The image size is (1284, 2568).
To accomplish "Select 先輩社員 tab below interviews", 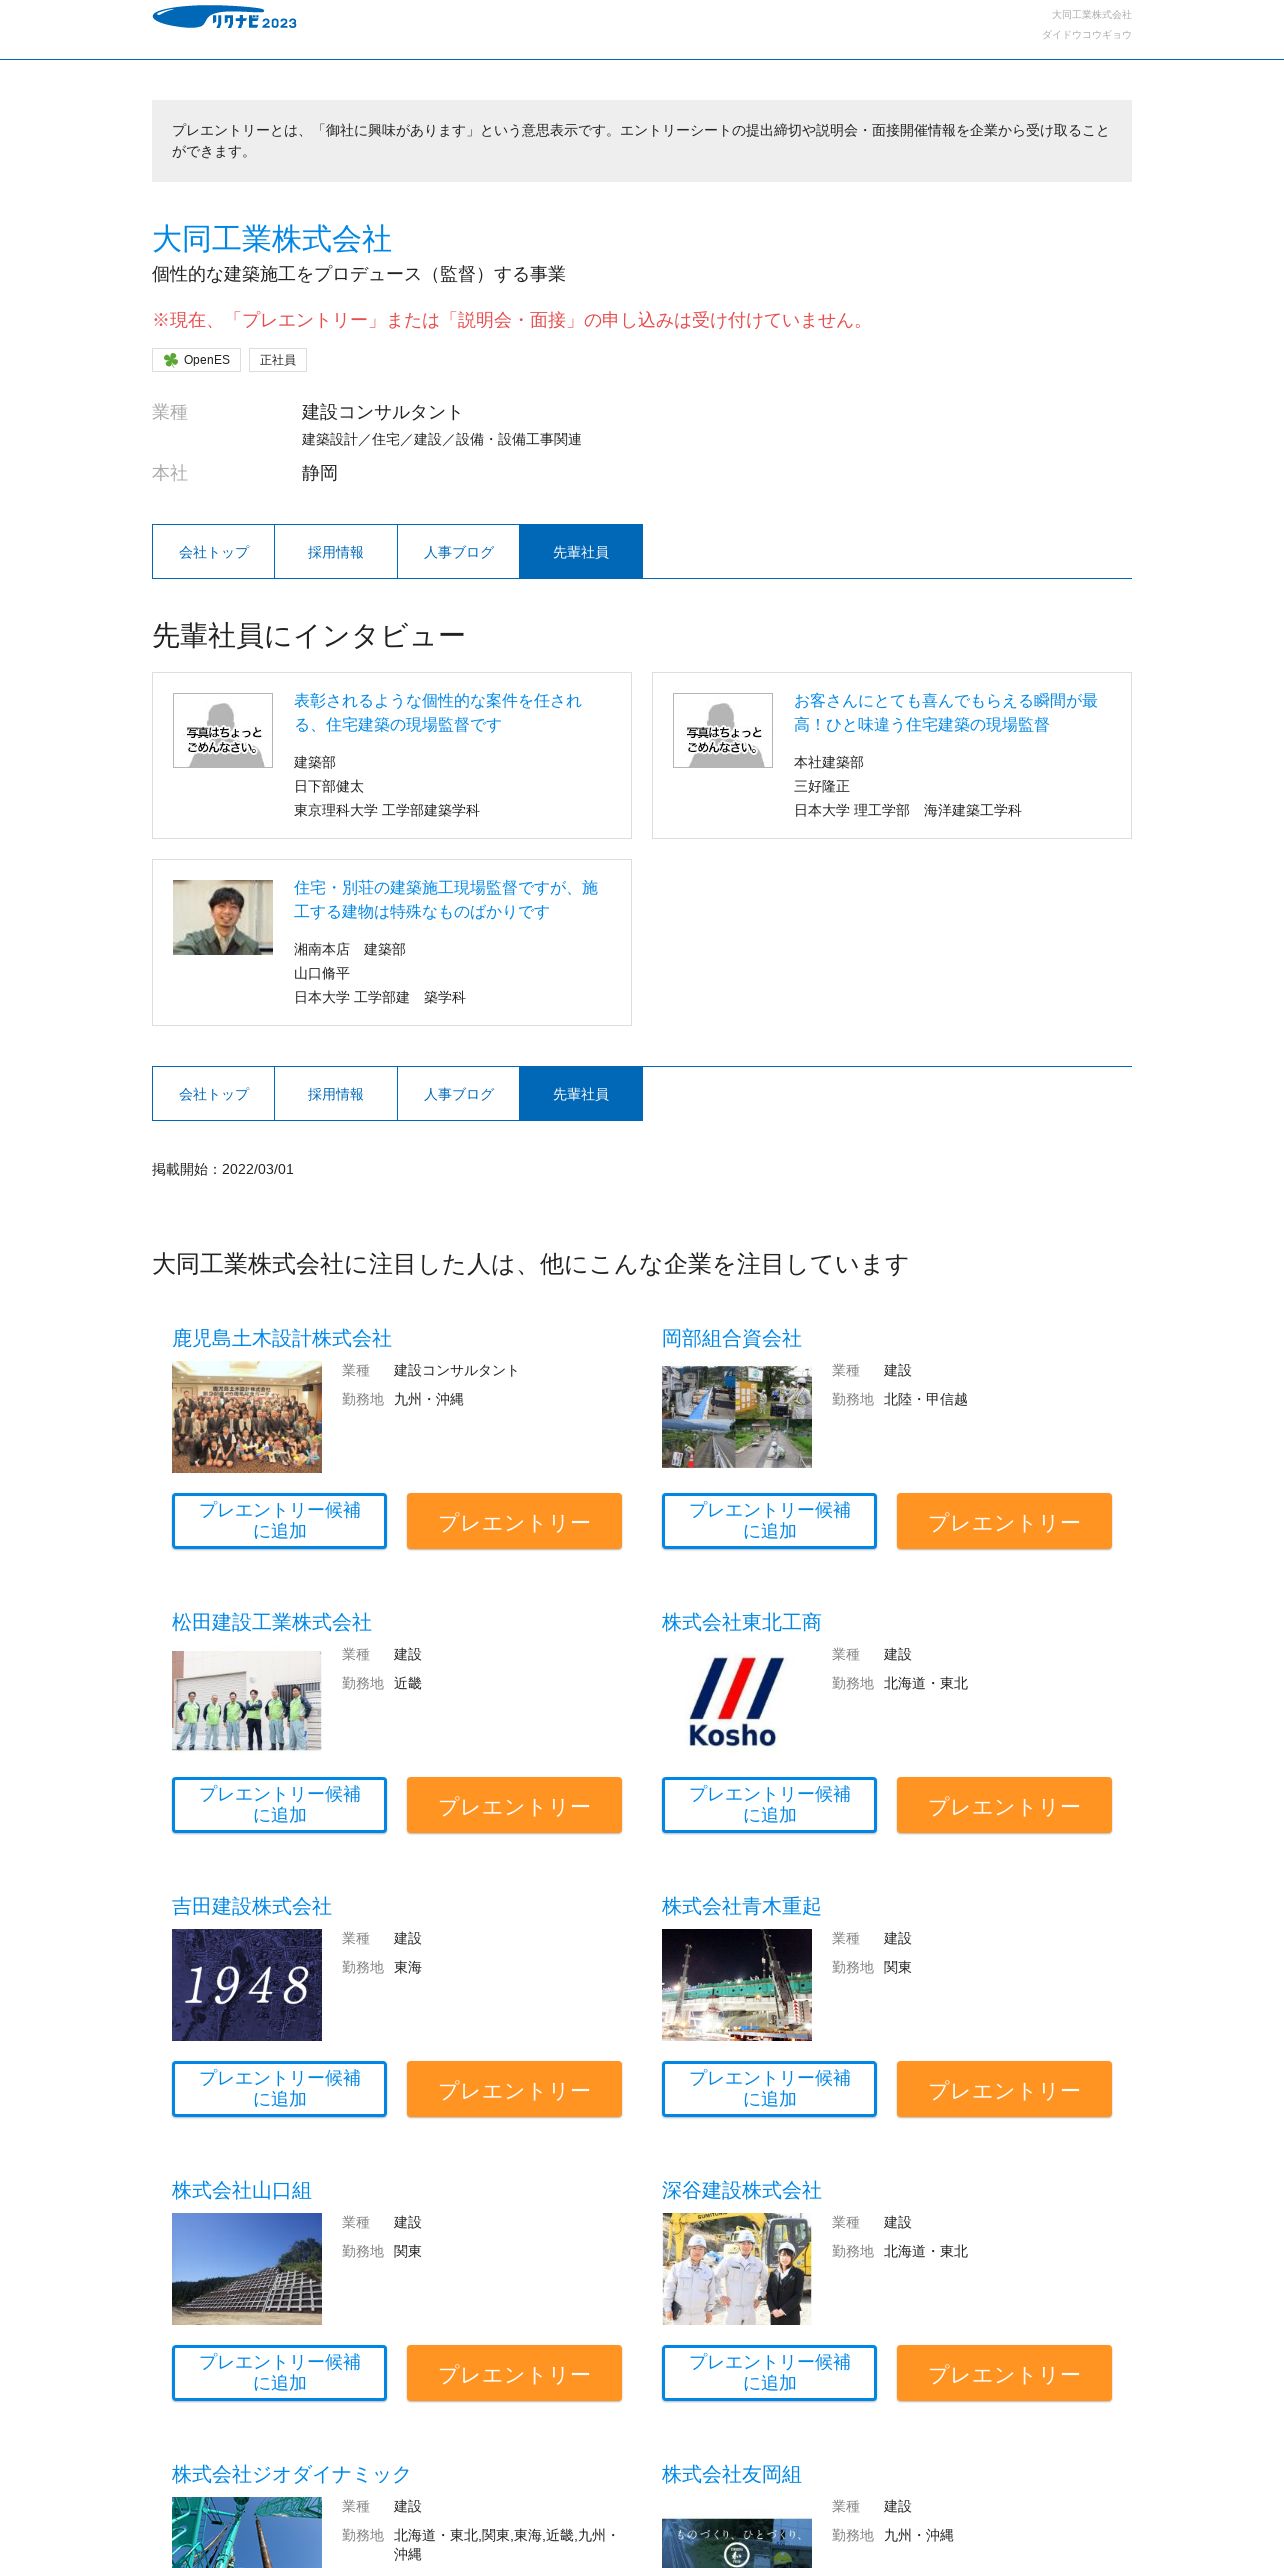I will (x=581, y=1094).
